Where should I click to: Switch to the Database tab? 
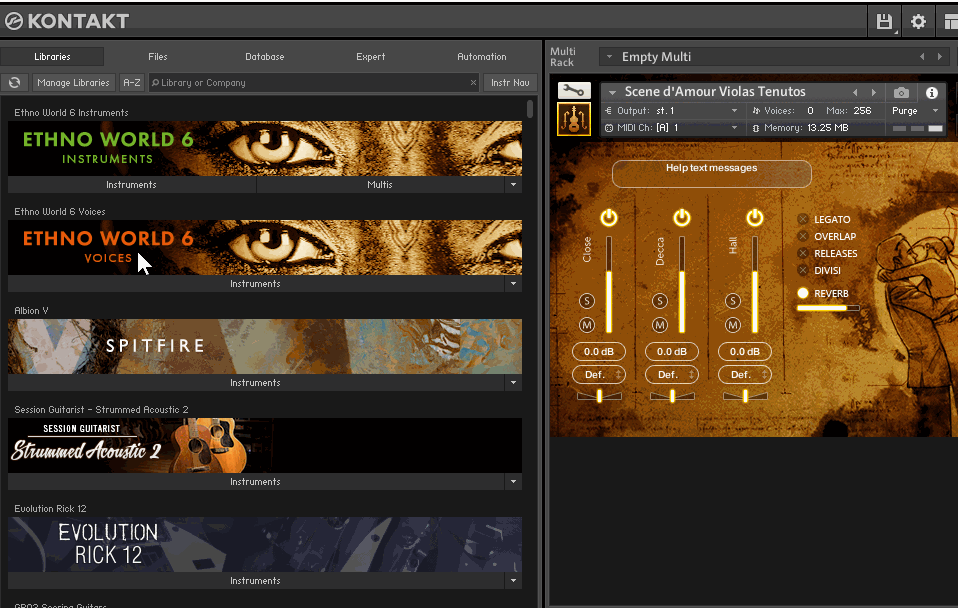tap(265, 56)
